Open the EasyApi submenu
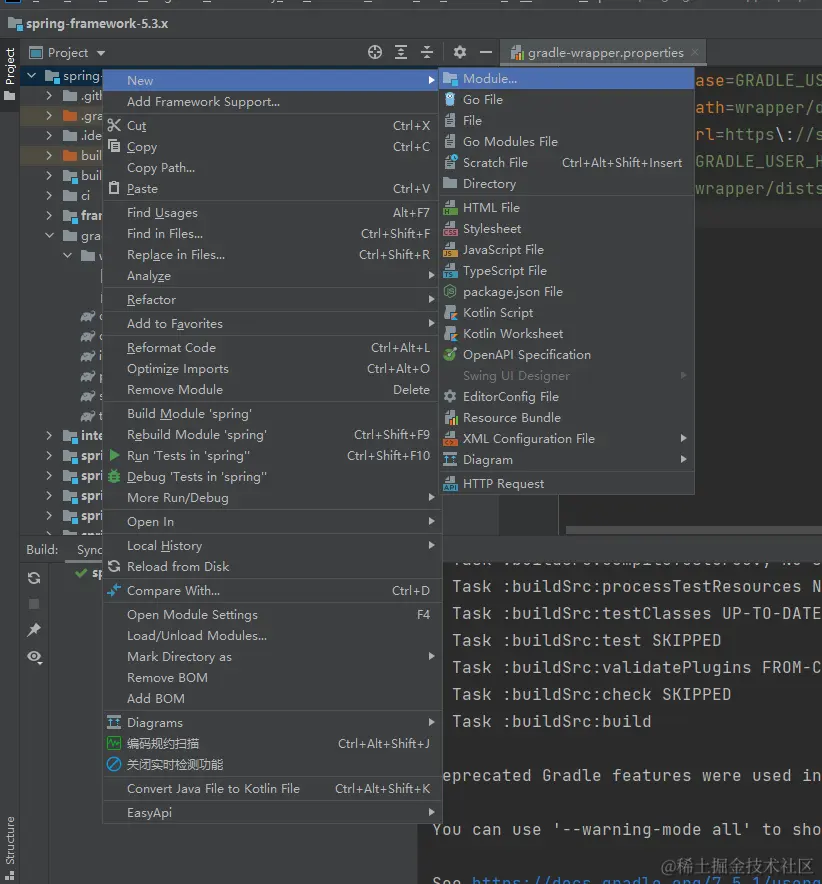This screenshot has height=884, width=822. click(272, 812)
